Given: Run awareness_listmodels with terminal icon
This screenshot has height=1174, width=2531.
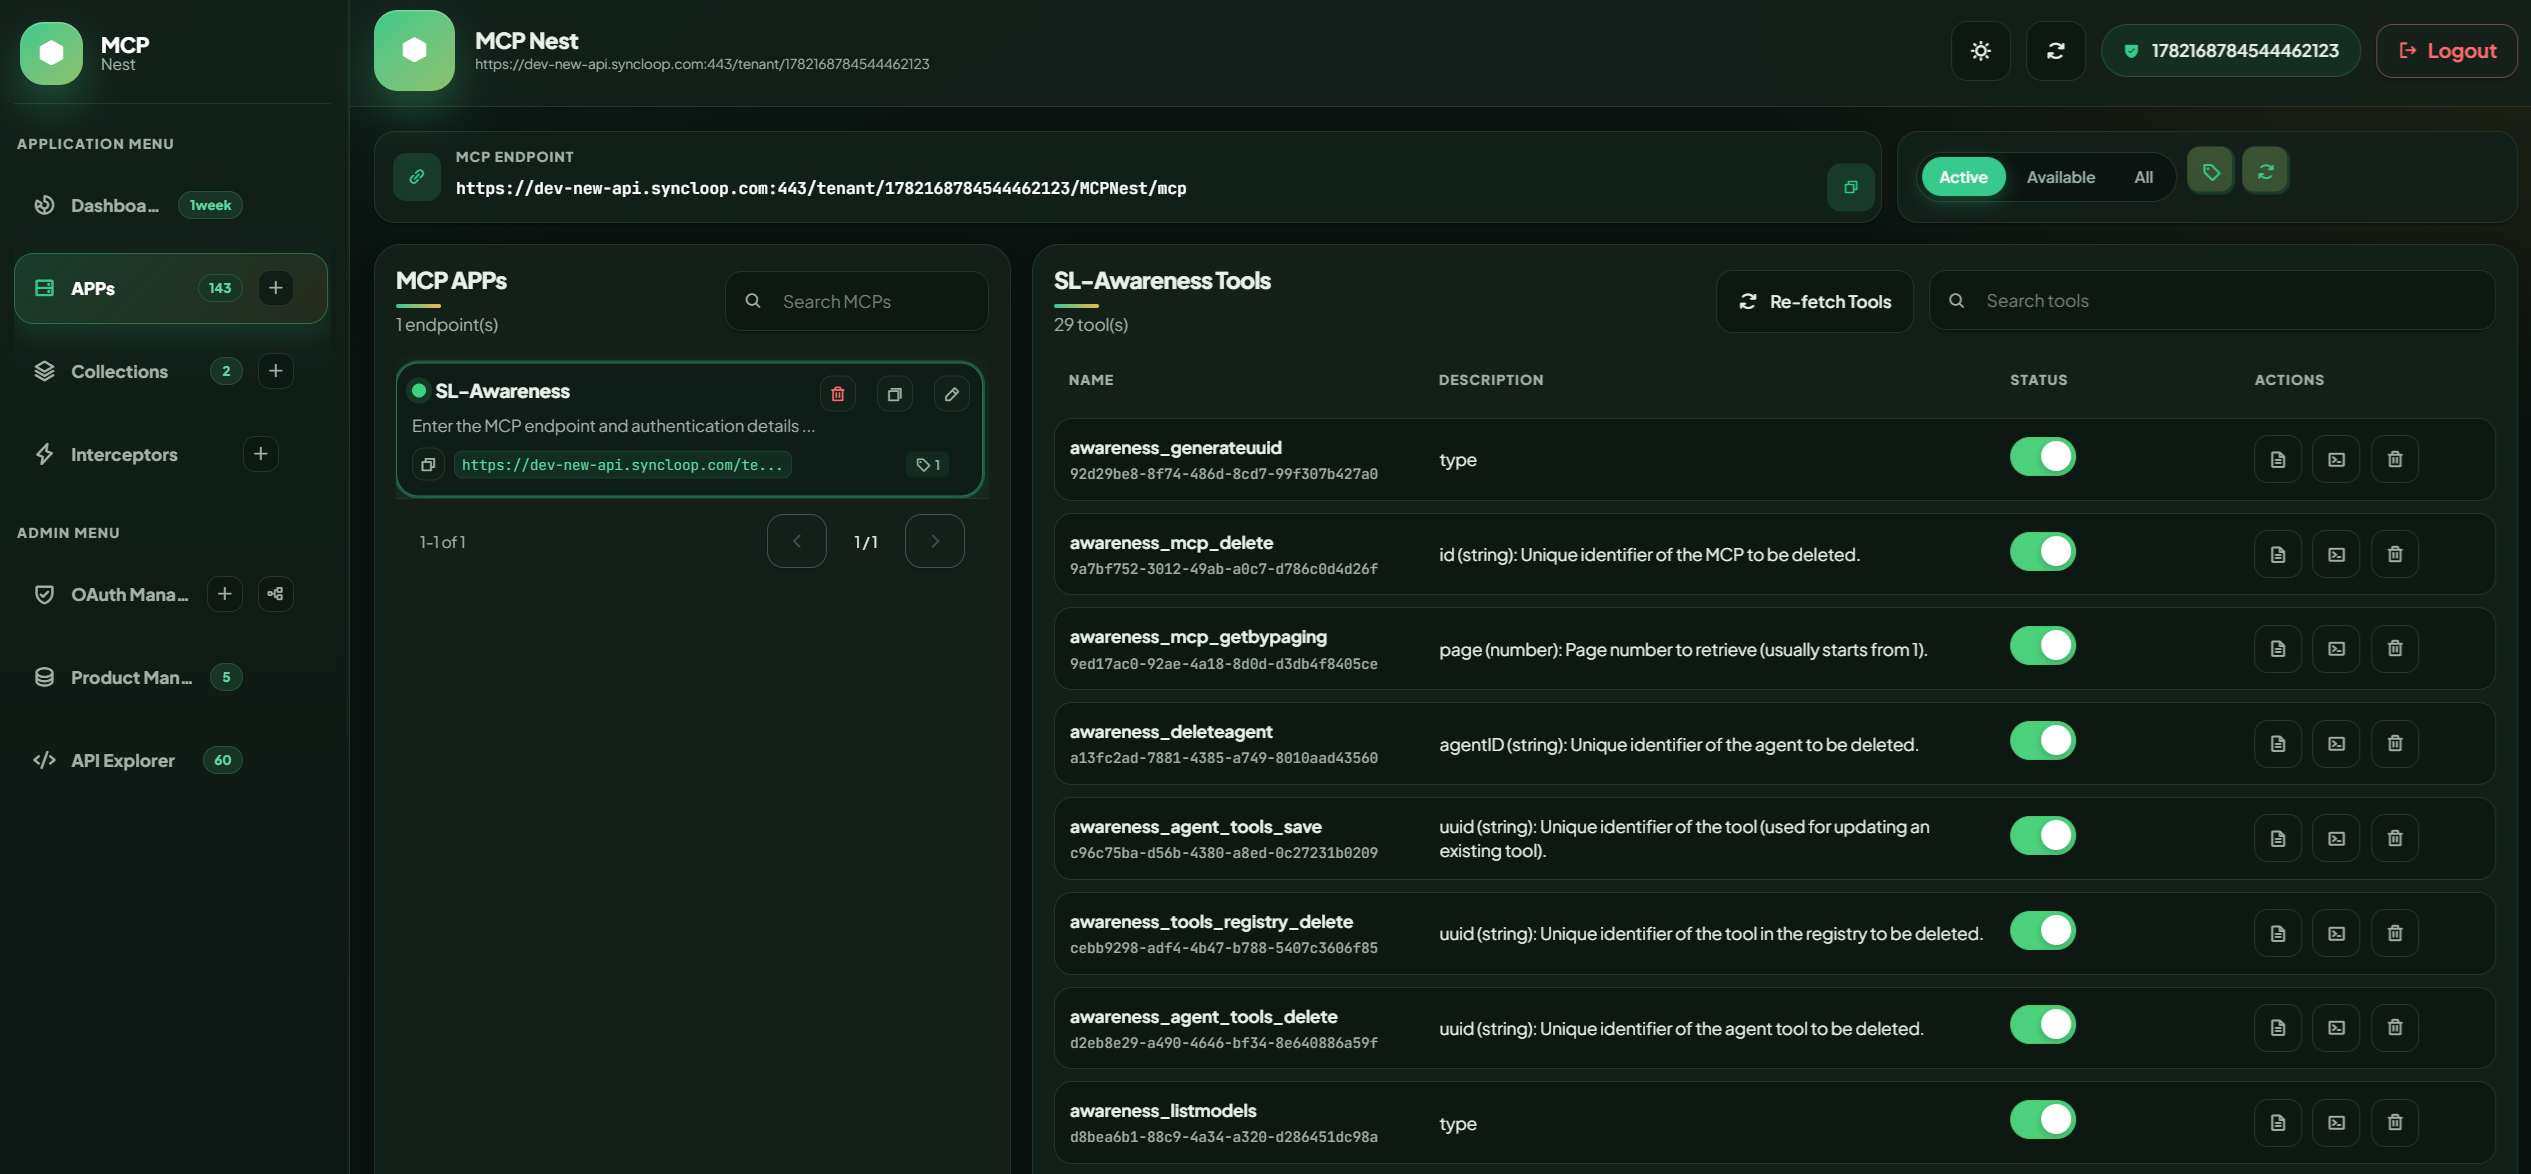Looking at the screenshot, I should pyautogui.click(x=2336, y=1122).
